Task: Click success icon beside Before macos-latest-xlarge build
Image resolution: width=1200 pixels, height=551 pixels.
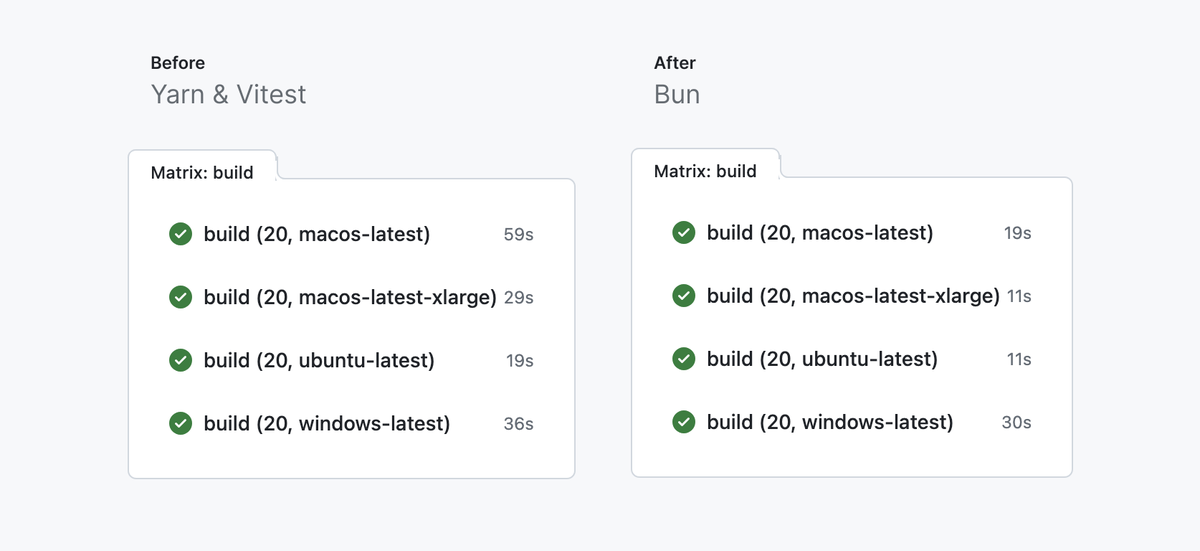Action: (x=180, y=298)
